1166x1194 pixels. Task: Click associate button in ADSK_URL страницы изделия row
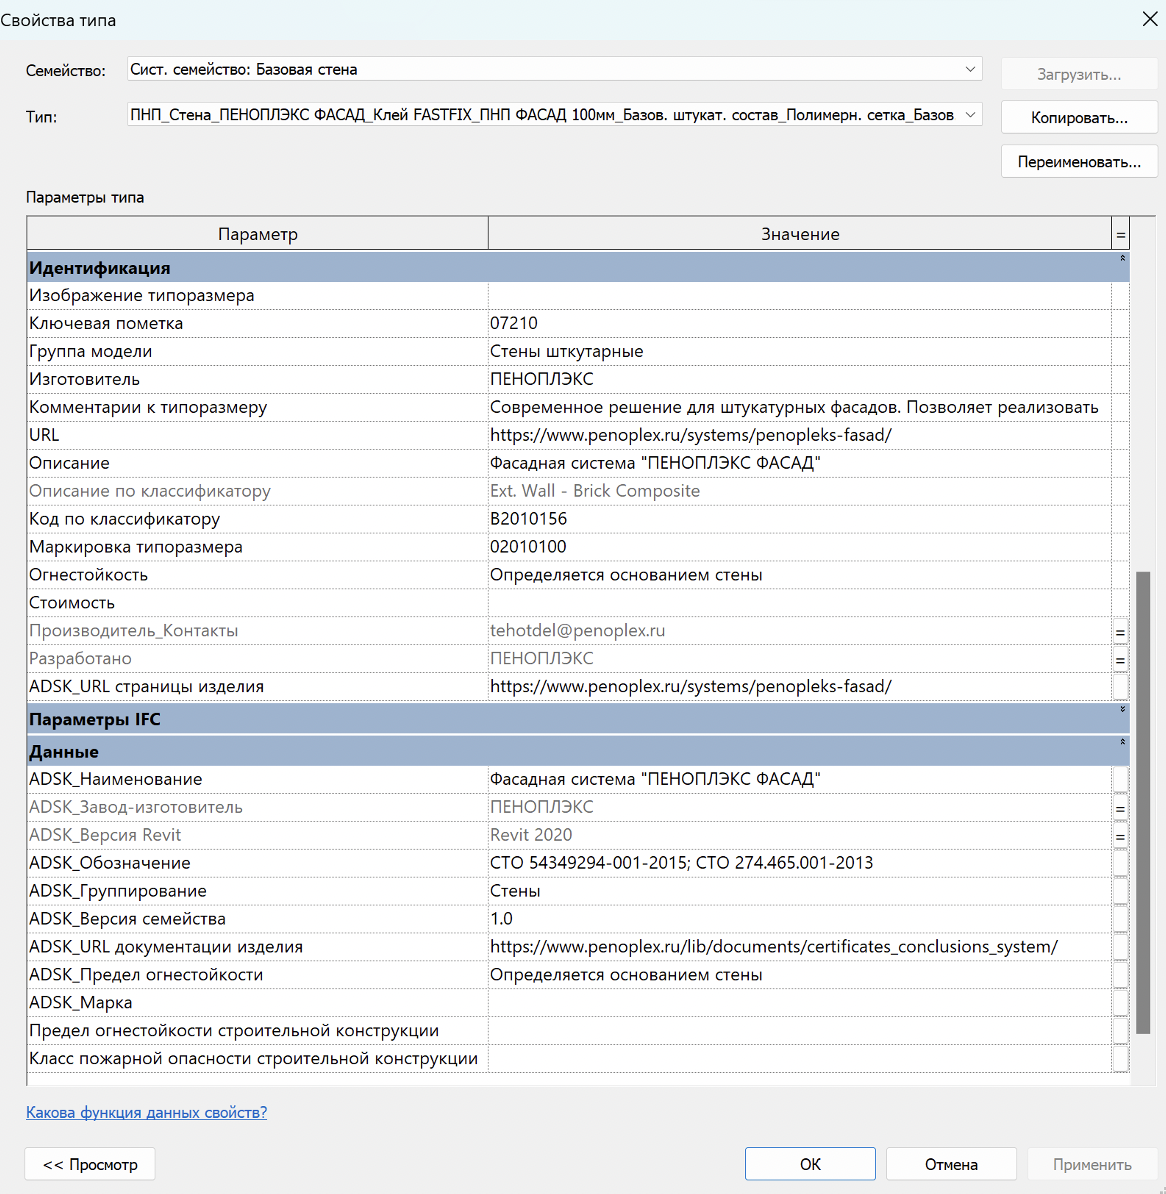click(x=1120, y=687)
